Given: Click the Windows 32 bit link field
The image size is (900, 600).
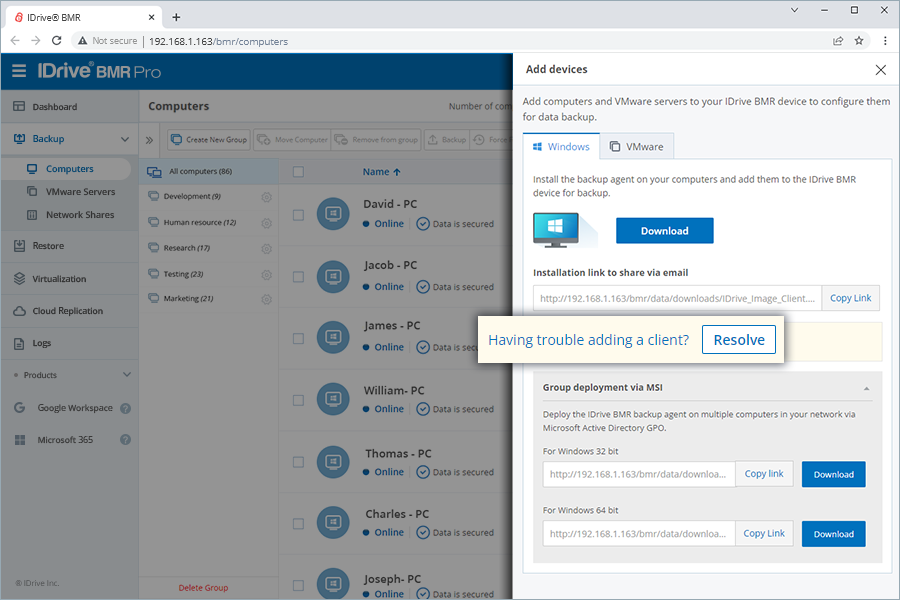Looking at the screenshot, I should pos(639,474).
